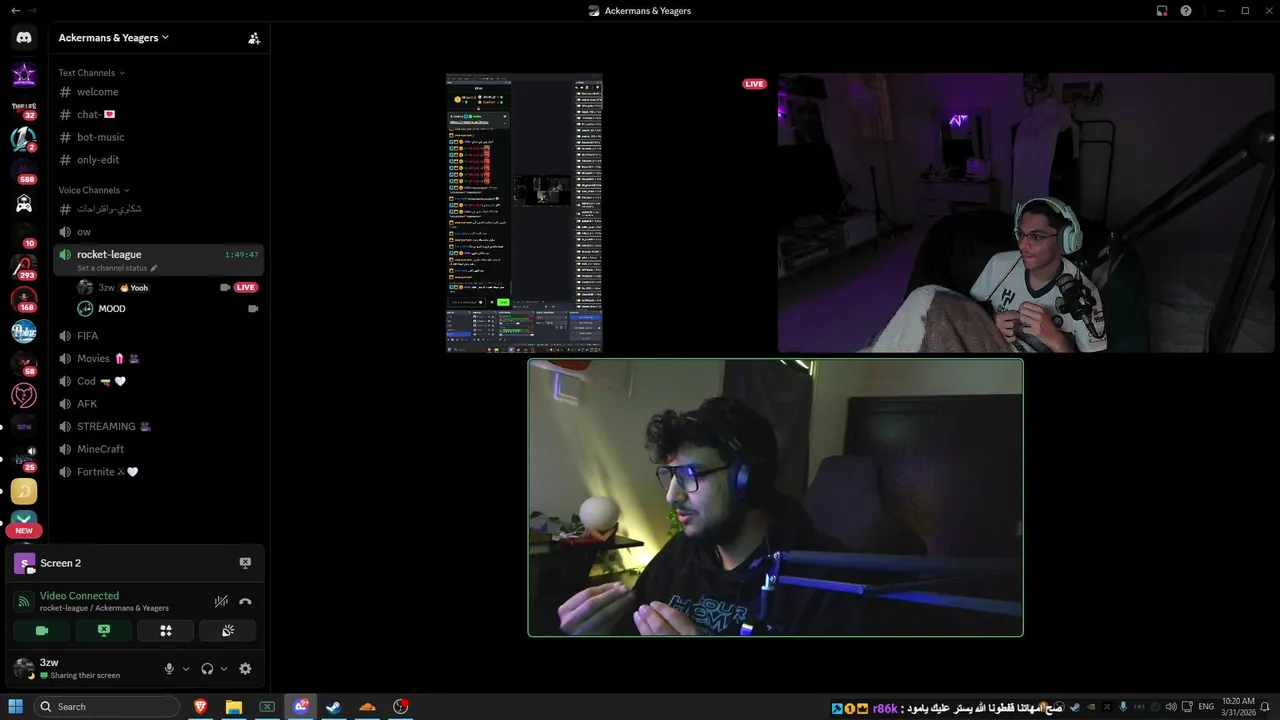Select the green-outlined speaking camera tile

[775, 498]
